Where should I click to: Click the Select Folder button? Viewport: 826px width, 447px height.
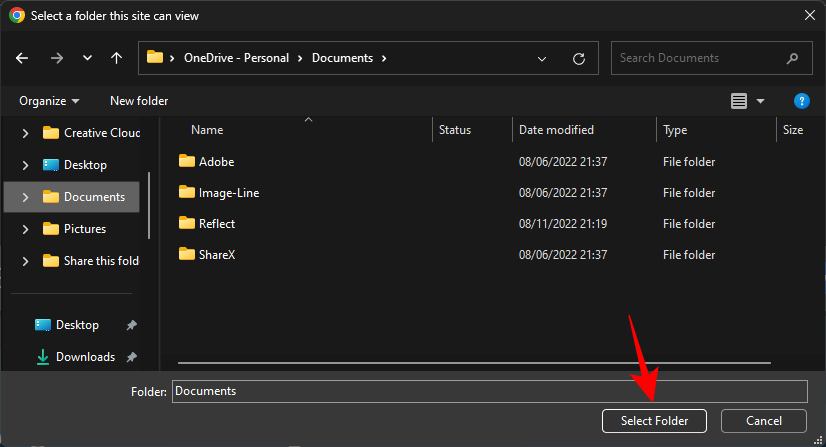(654, 421)
